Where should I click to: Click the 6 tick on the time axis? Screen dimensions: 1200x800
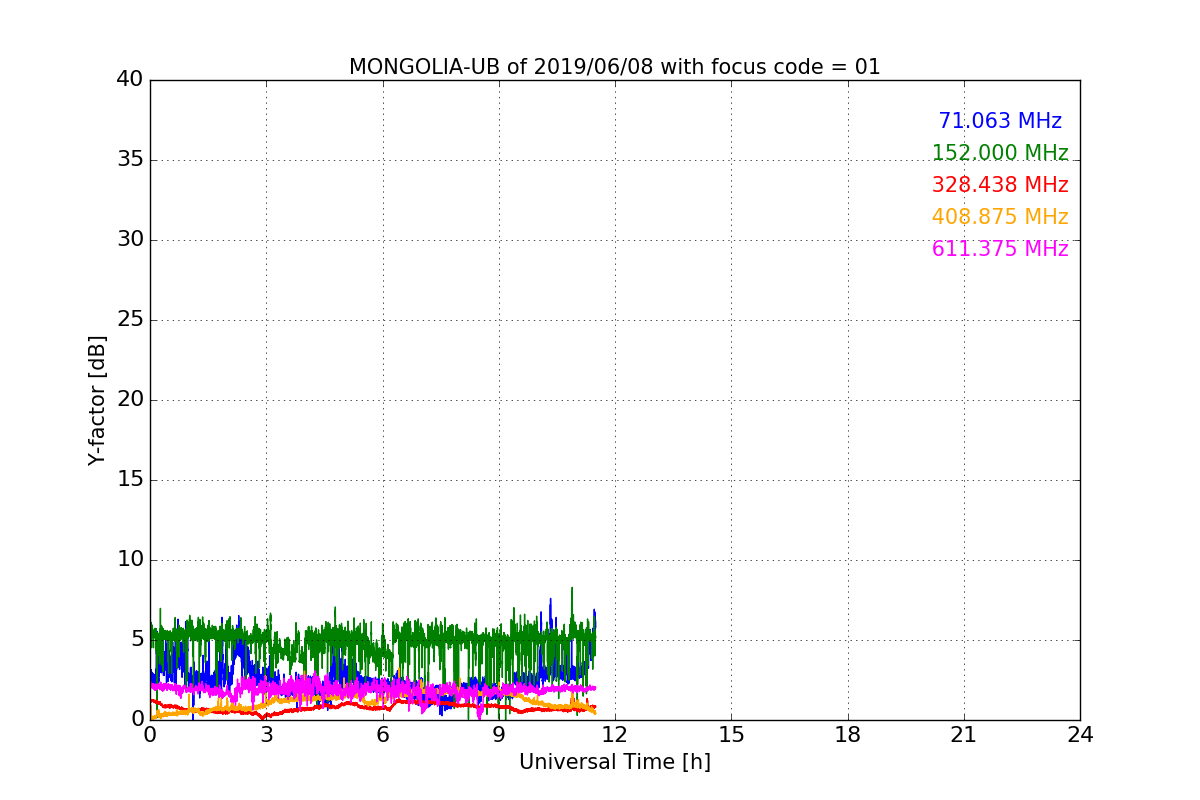(x=383, y=734)
